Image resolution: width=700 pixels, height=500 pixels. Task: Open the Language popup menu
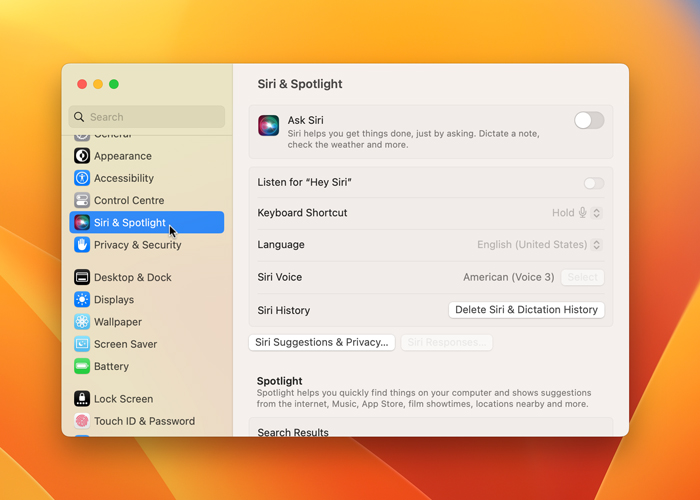coord(596,245)
